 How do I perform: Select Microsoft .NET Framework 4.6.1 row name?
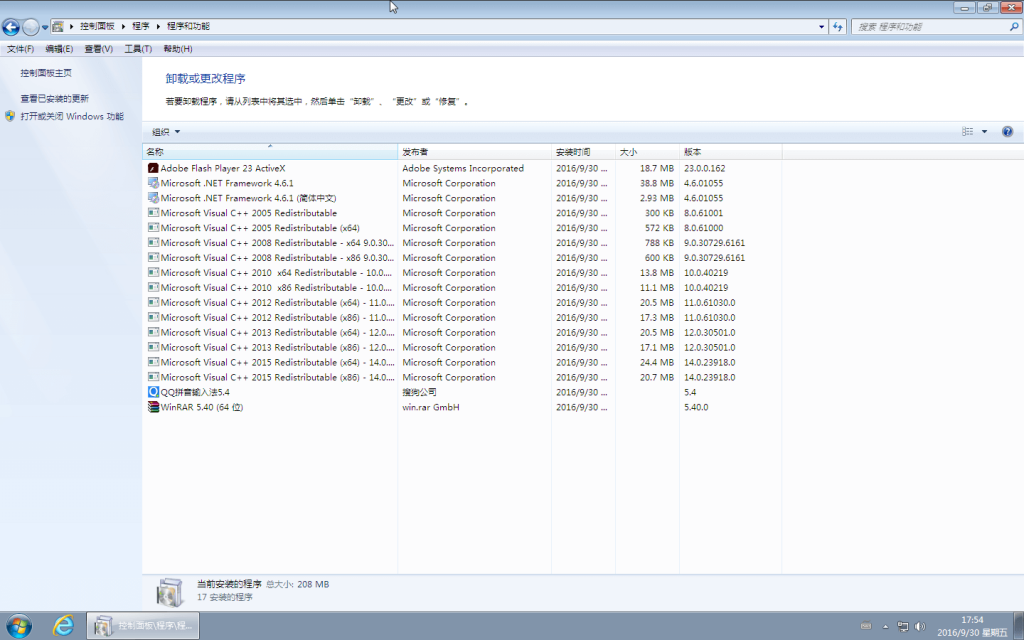click(227, 183)
